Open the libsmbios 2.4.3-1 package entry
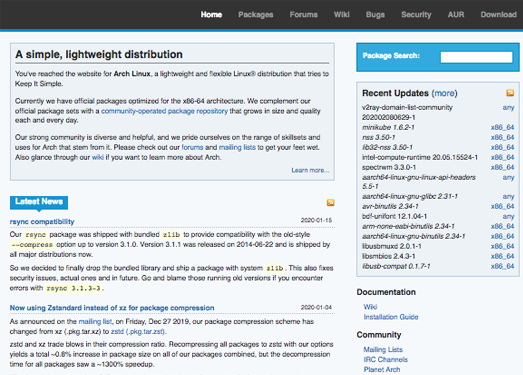This screenshot has width=523, height=375. tap(389, 256)
